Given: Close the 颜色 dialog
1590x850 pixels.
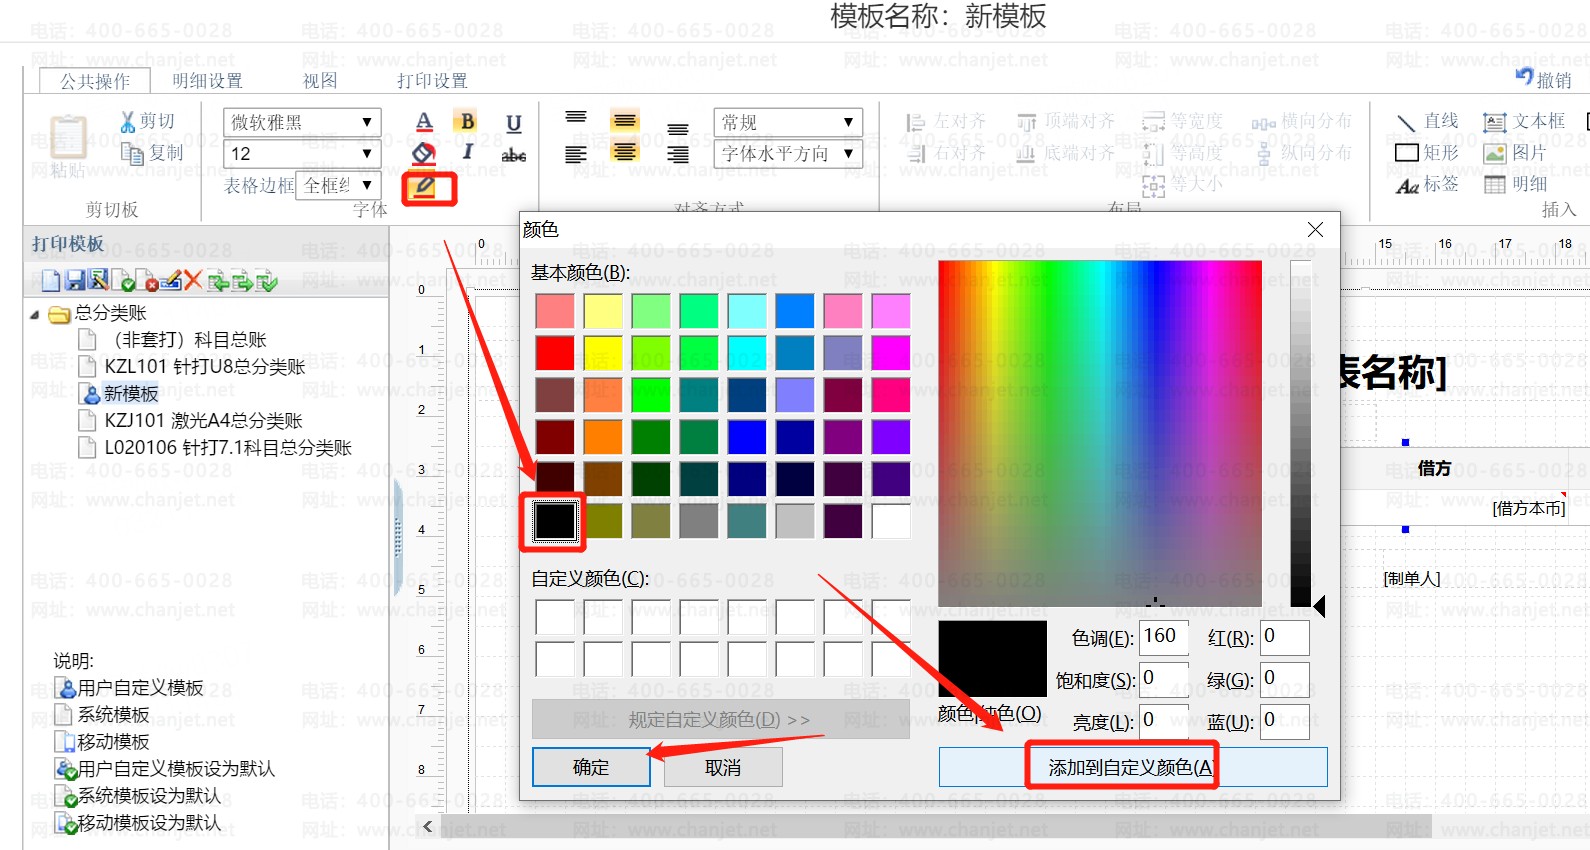Looking at the screenshot, I should pos(1315,229).
